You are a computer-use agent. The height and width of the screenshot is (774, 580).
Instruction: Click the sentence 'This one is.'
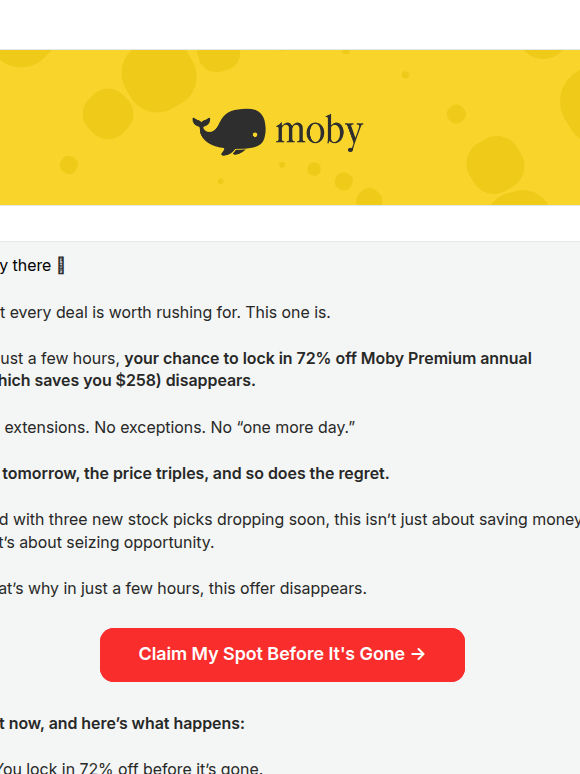coord(288,312)
